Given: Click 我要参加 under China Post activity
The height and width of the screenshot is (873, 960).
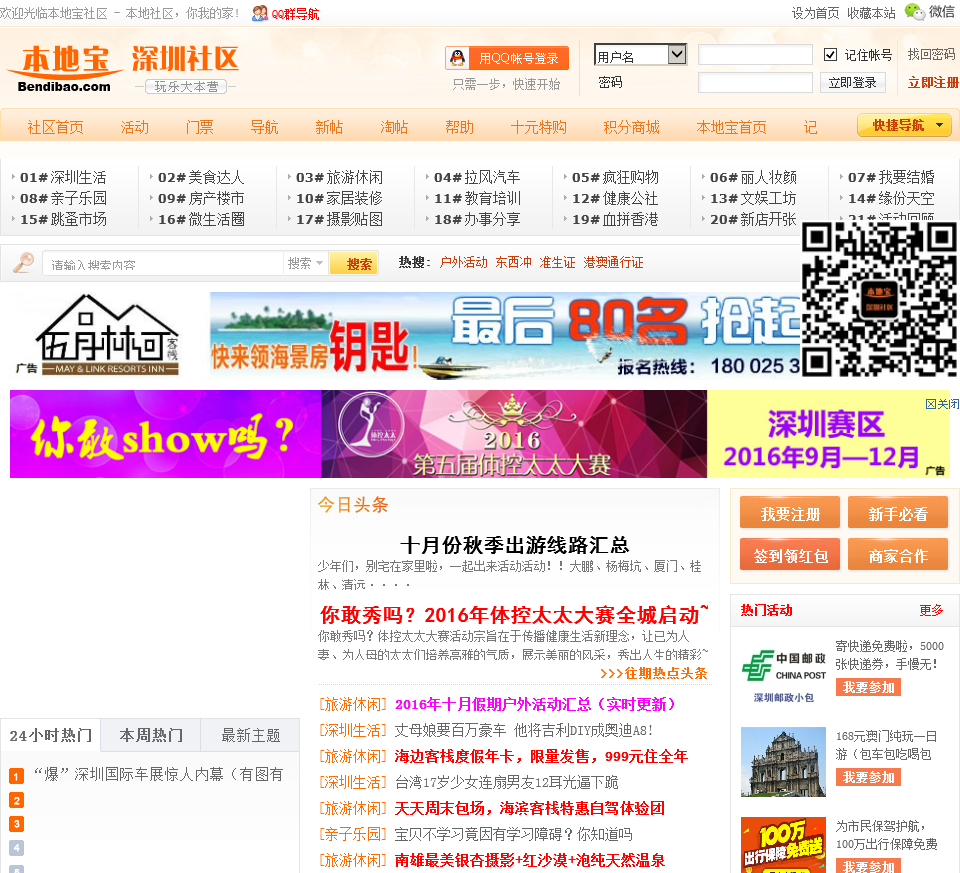Looking at the screenshot, I should tap(868, 688).
